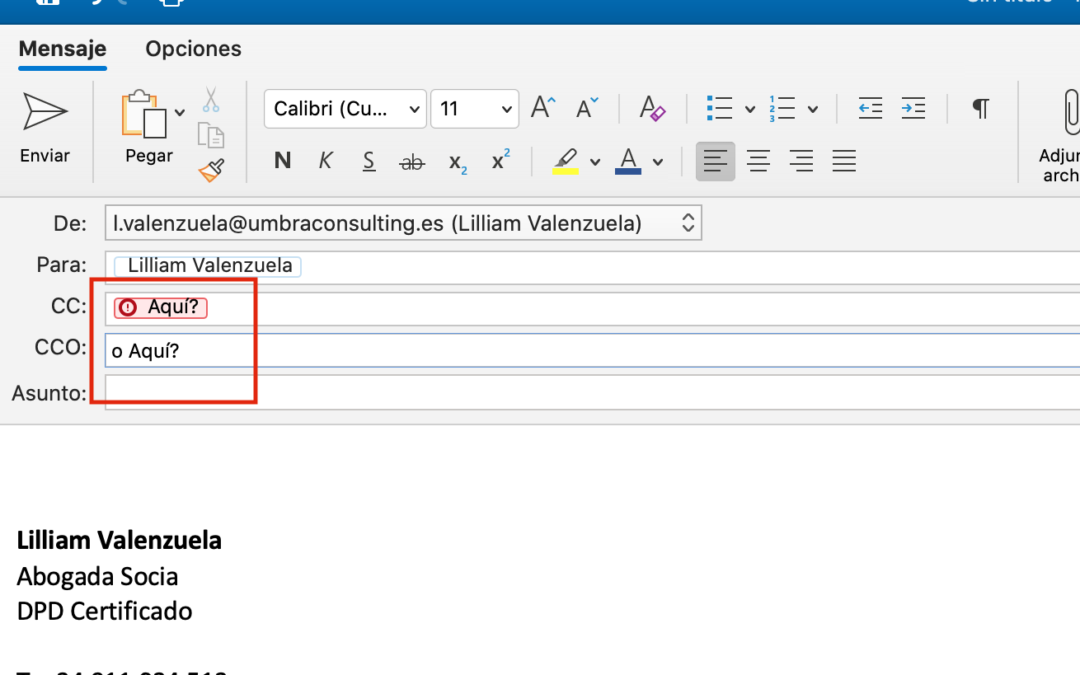The height and width of the screenshot is (675, 1080).
Task: Toggle underline formatting S button
Action: pyautogui.click(x=368, y=161)
